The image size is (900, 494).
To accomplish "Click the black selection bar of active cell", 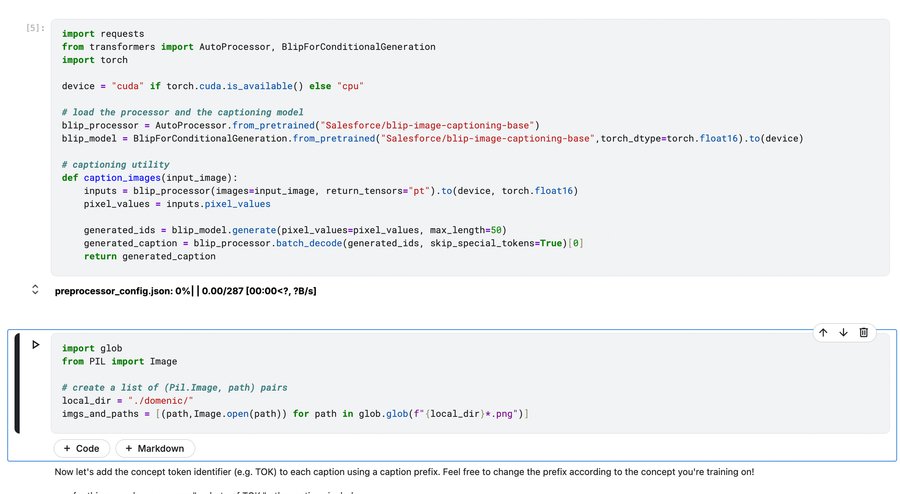I will pyautogui.click(x=17, y=383).
